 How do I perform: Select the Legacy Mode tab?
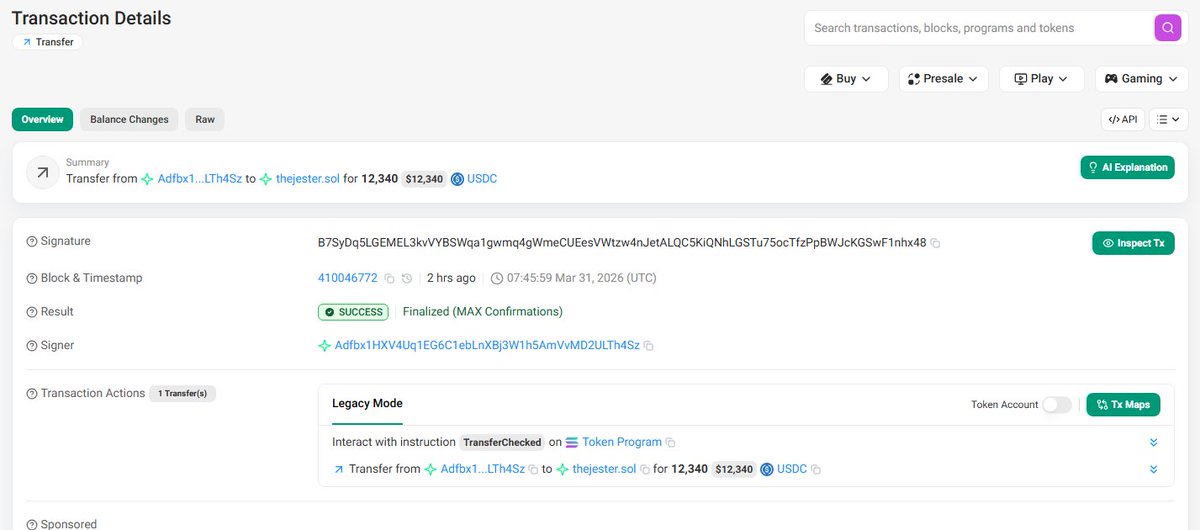pyautogui.click(x=367, y=403)
